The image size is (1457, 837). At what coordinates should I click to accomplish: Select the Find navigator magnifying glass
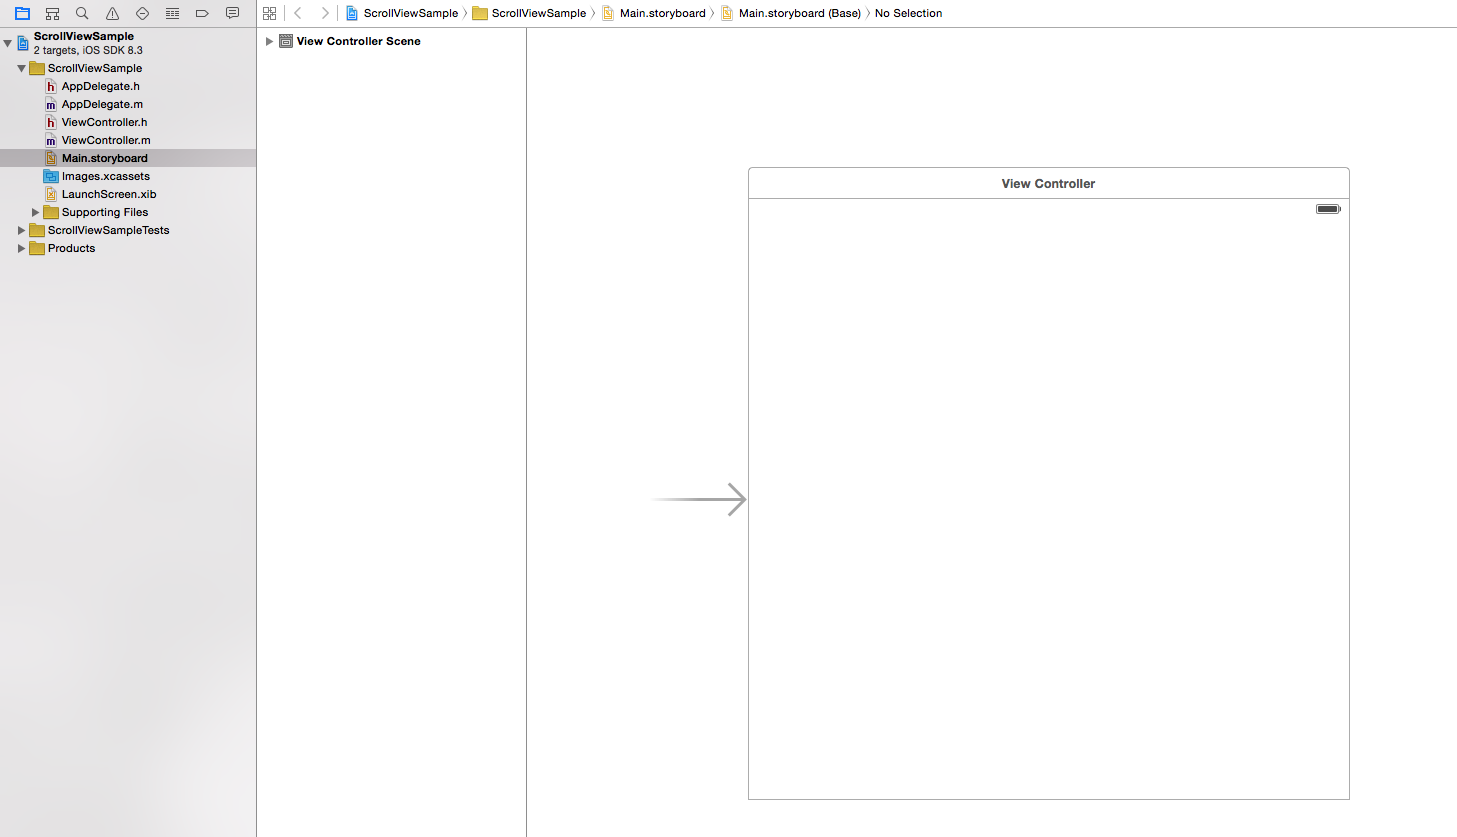tap(81, 13)
